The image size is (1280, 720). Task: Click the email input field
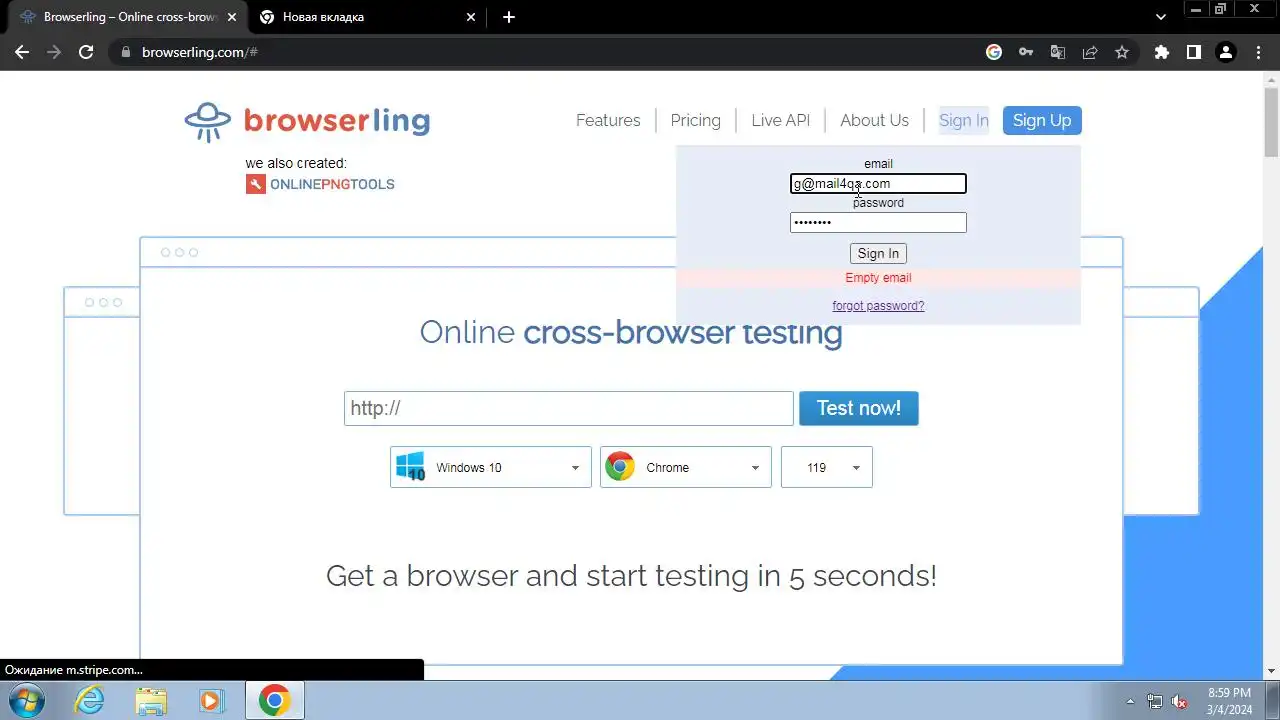[878, 183]
